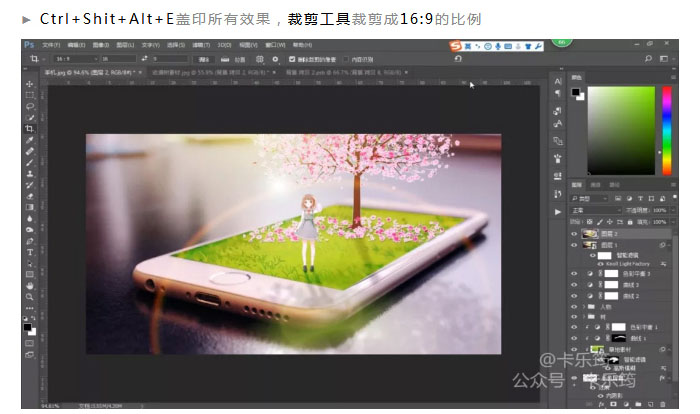The width and height of the screenshot is (700, 414).
Task: Select the Crop tool in left toolbar
Action: [x=30, y=129]
